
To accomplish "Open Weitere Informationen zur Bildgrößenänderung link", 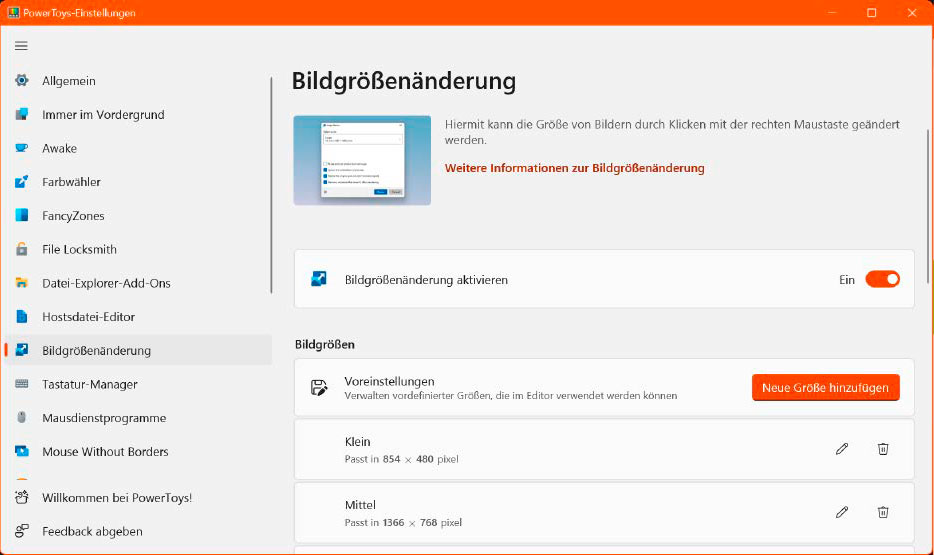I will (574, 168).
